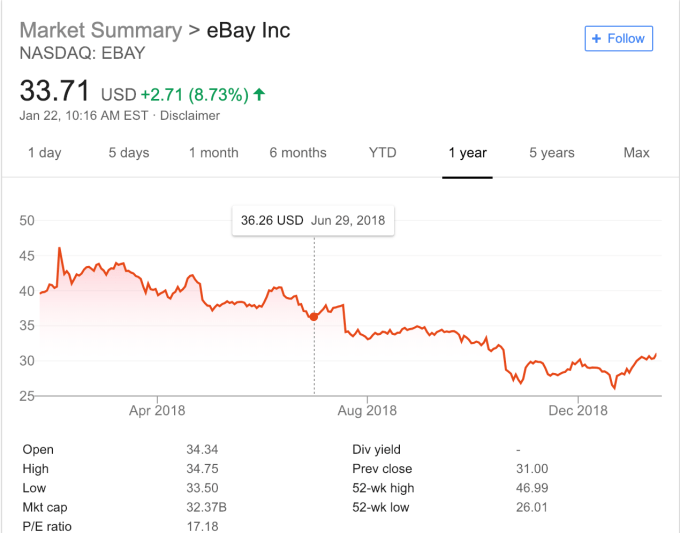Click the Apr 2018 axis label
680x533 pixels.
pyautogui.click(x=157, y=410)
